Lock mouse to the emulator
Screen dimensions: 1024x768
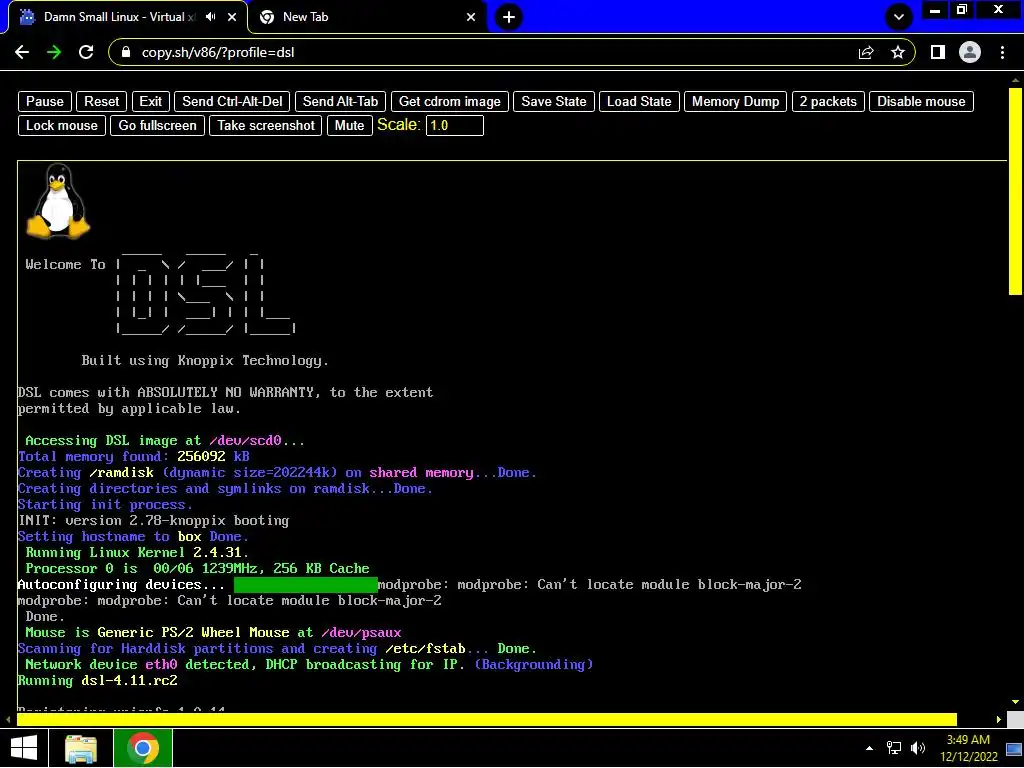coord(61,125)
